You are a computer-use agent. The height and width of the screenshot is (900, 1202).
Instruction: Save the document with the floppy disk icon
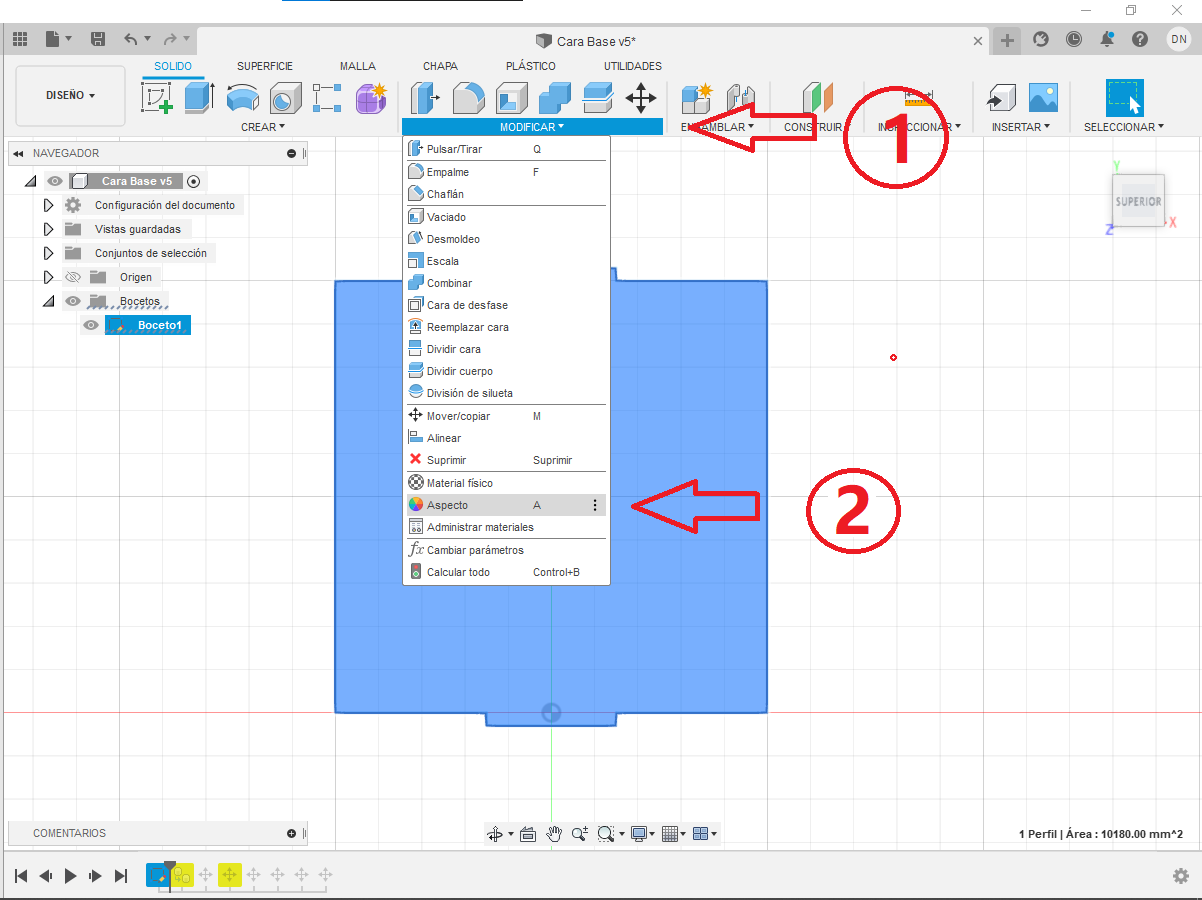coord(98,40)
